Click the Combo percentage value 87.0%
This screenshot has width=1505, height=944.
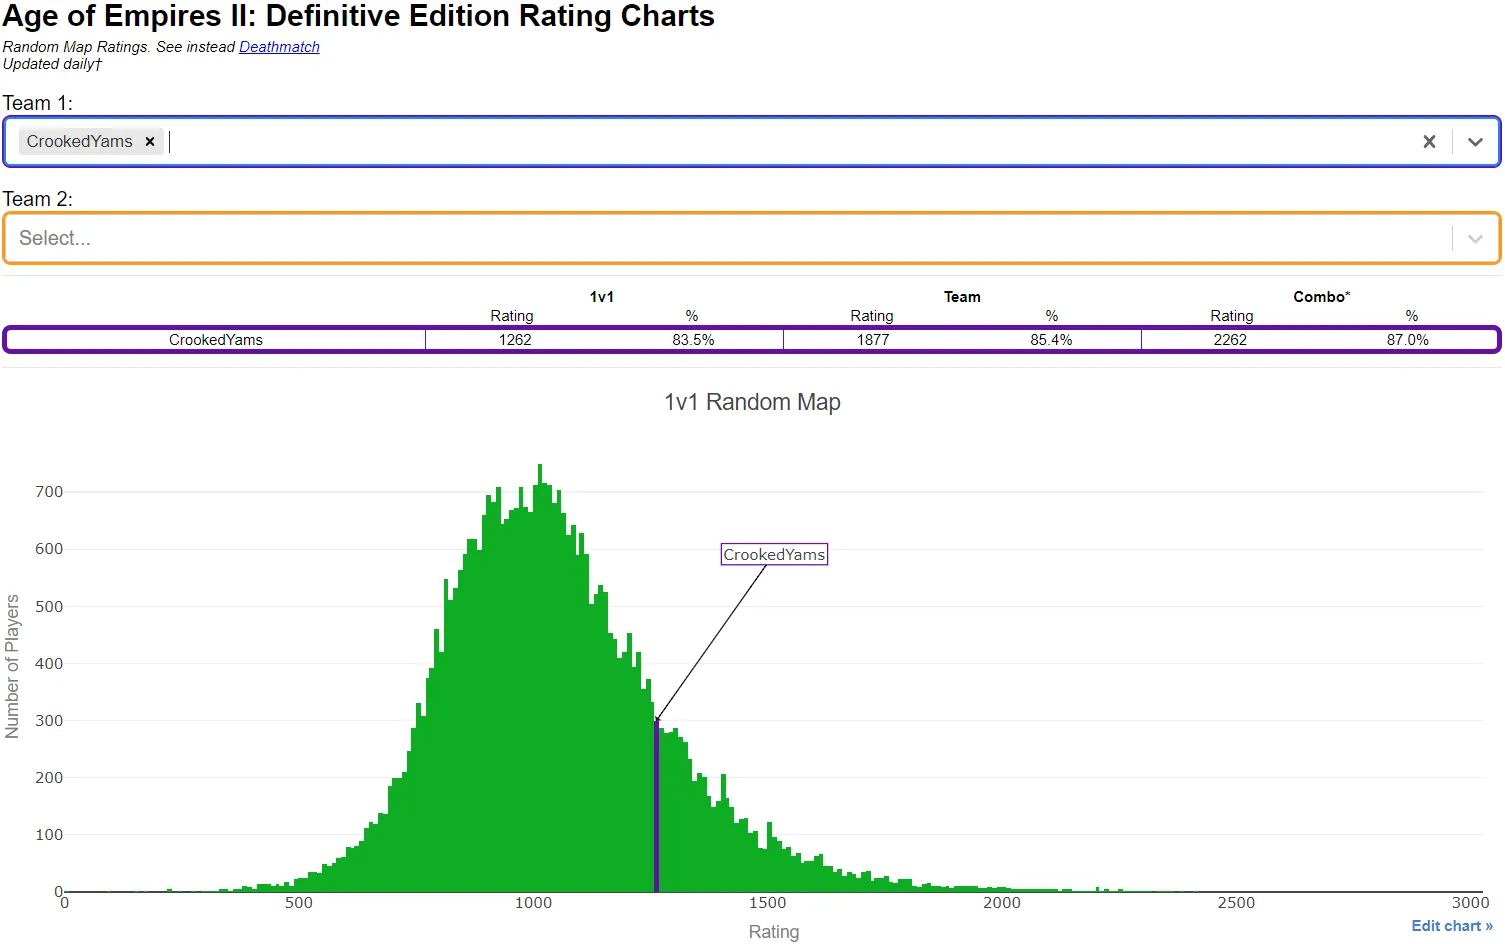[x=1407, y=340]
